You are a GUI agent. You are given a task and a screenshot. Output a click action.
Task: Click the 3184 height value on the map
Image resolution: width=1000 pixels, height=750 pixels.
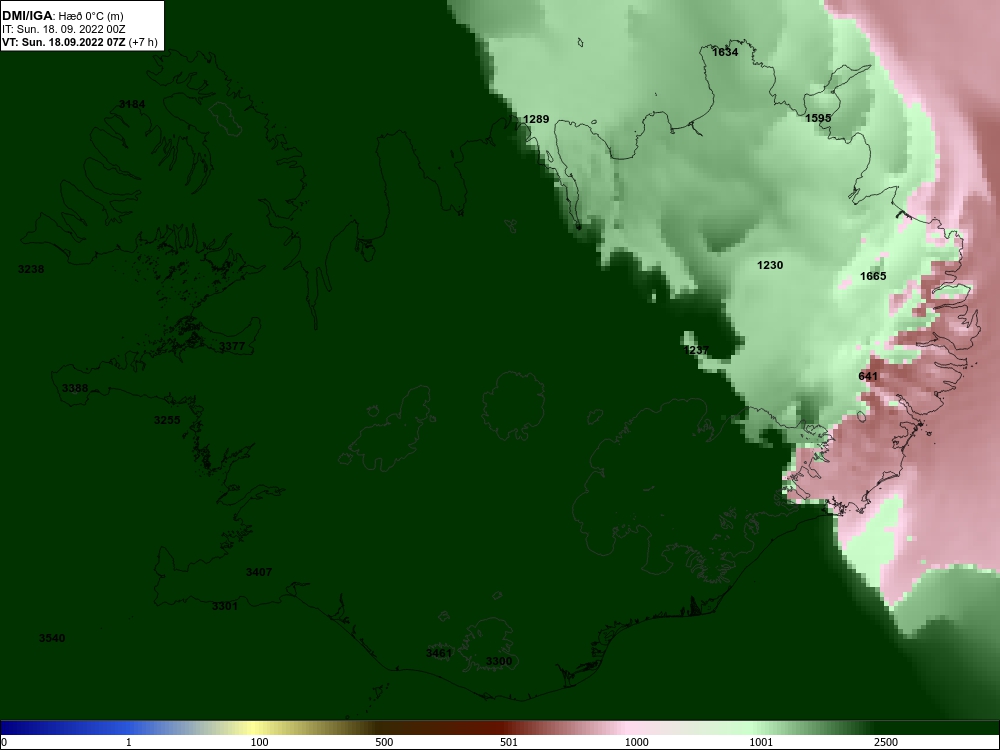[131, 104]
